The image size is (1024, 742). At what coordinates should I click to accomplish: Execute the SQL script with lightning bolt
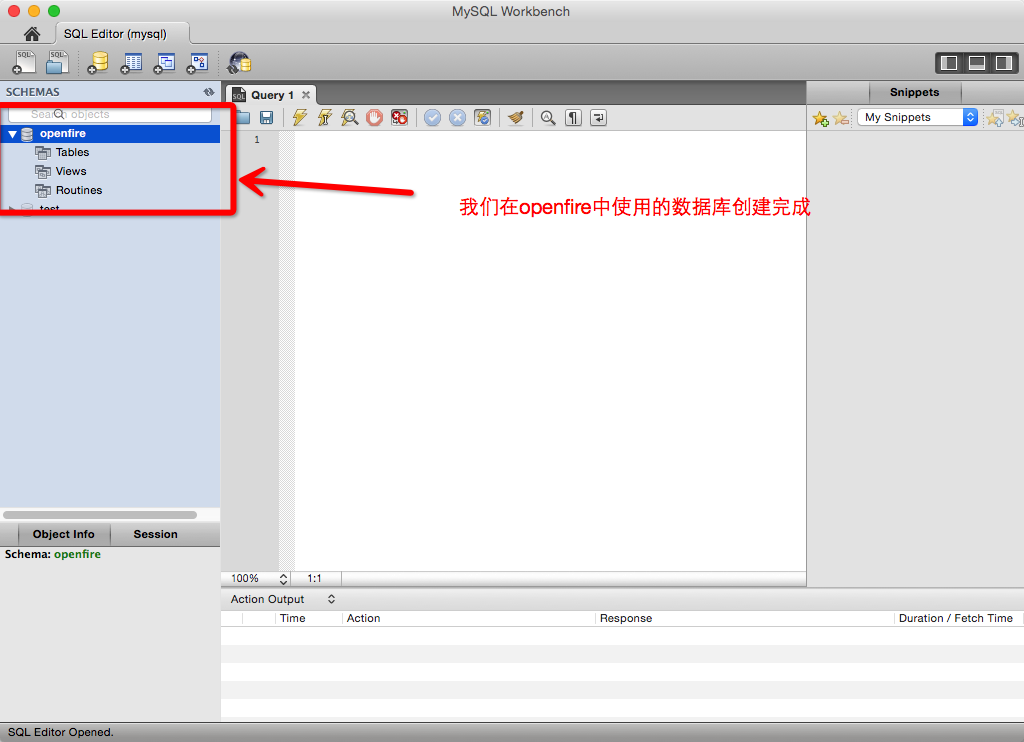300,118
